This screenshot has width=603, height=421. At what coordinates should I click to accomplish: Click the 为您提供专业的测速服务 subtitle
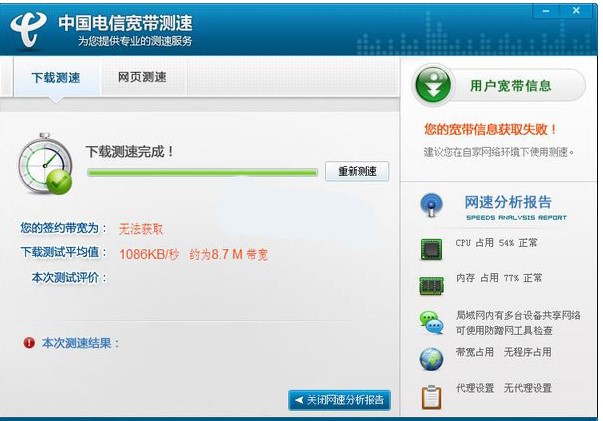click(x=135, y=41)
